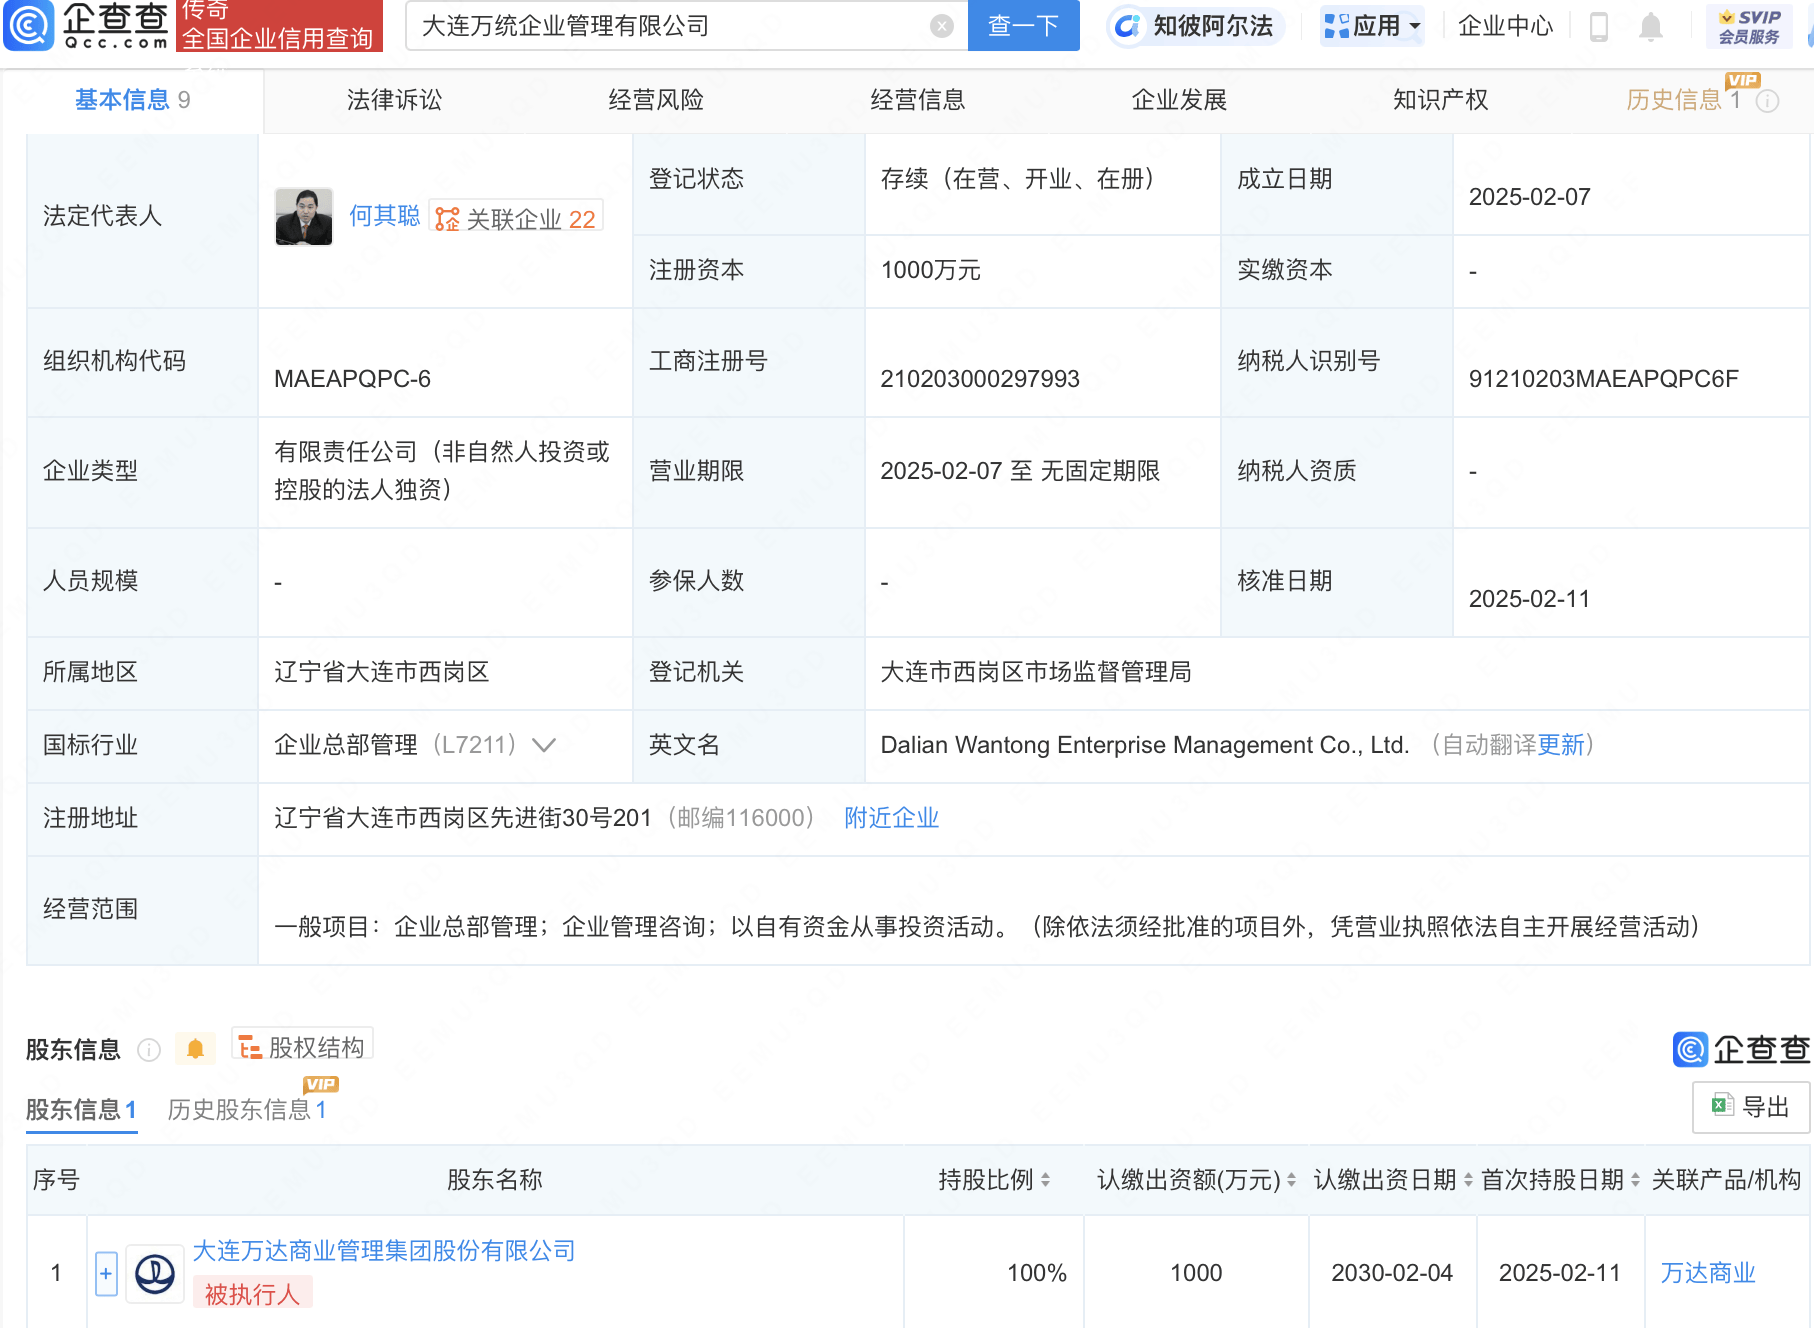Click 大连市西岗区市场监督管理局 text
The width and height of the screenshot is (1814, 1328).
pyautogui.click(x=1036, y=672)
